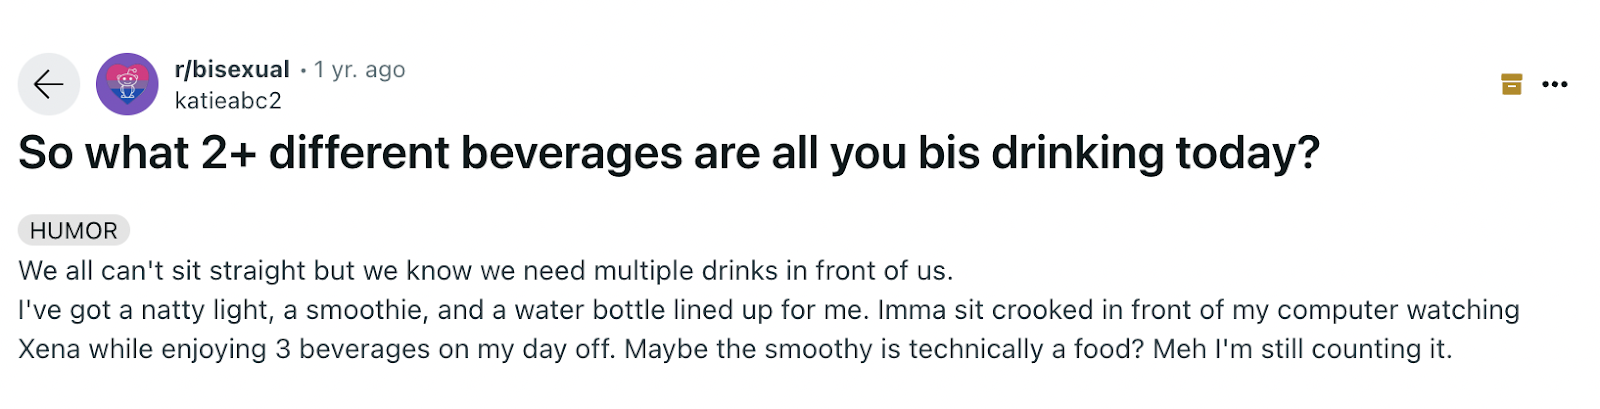
Task: Select the HUMOR flair tag
Action: (x=73, y=230)
